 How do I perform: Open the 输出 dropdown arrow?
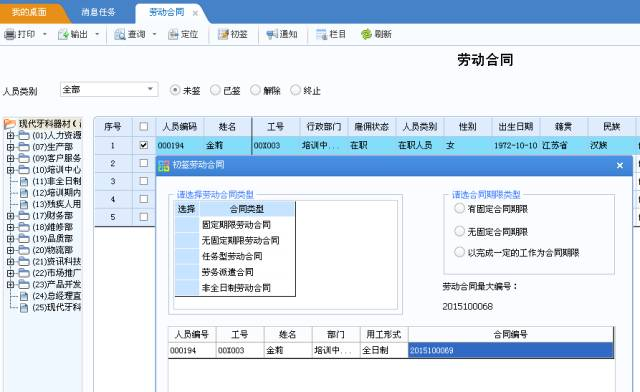point(97,34)
